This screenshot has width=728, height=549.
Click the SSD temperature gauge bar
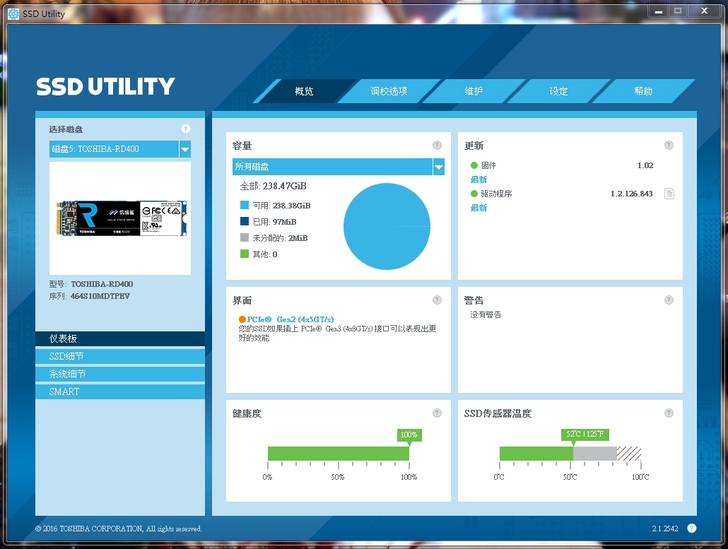tap(570, 453)
